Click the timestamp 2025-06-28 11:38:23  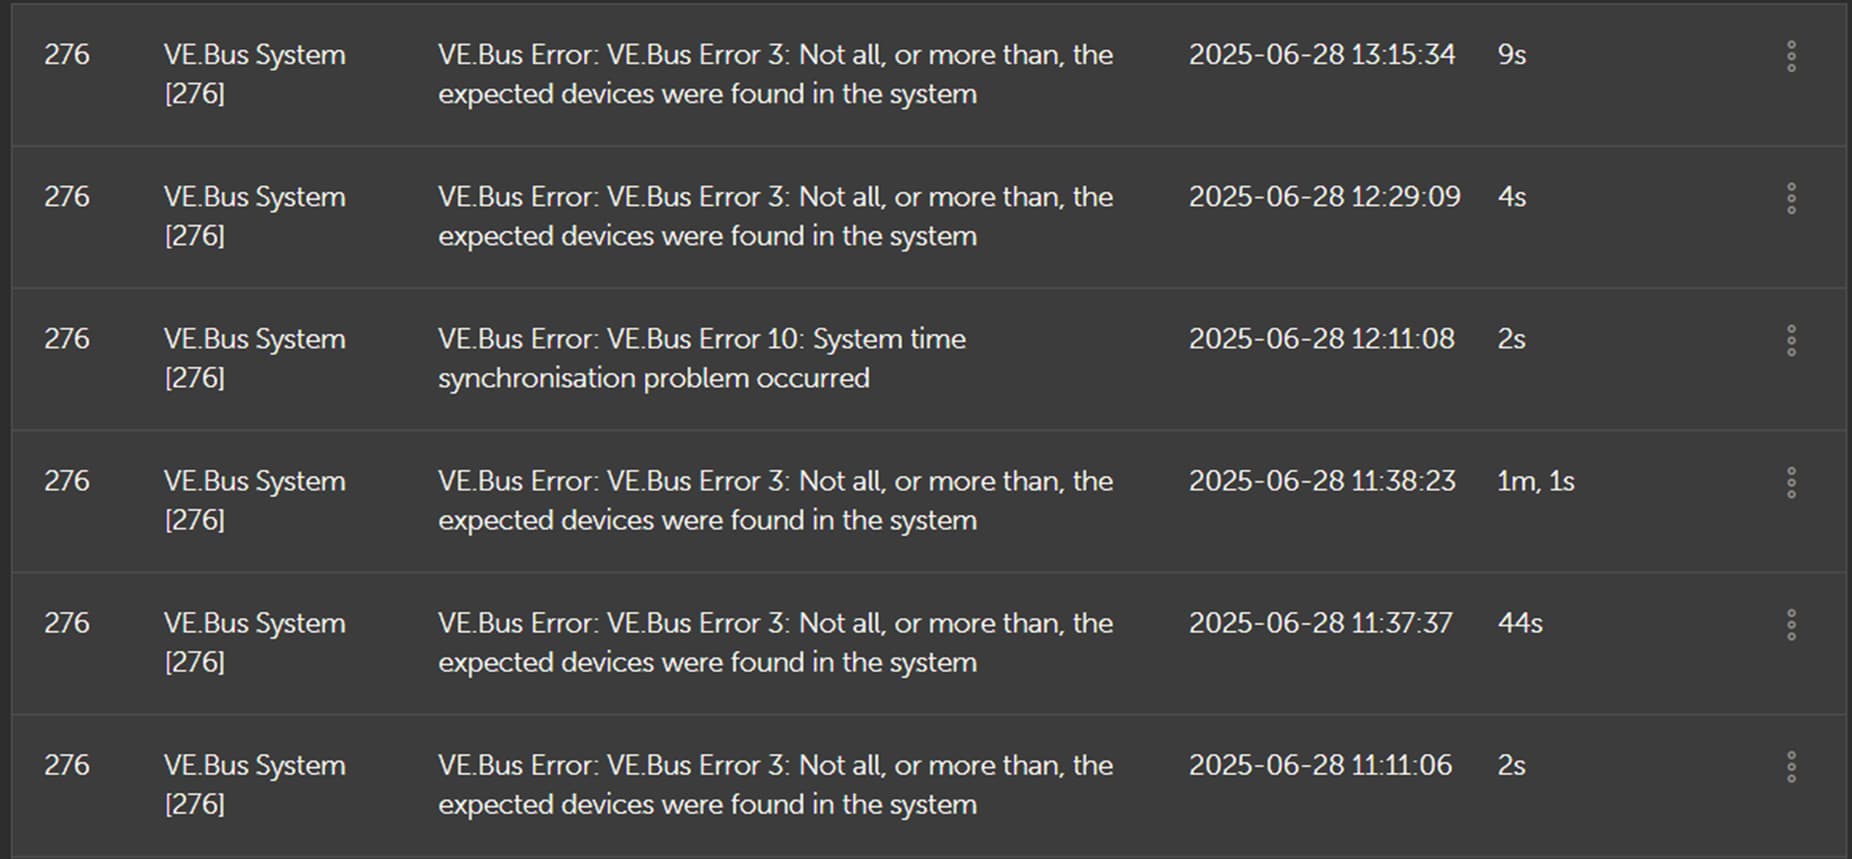tap(1322, 481)
